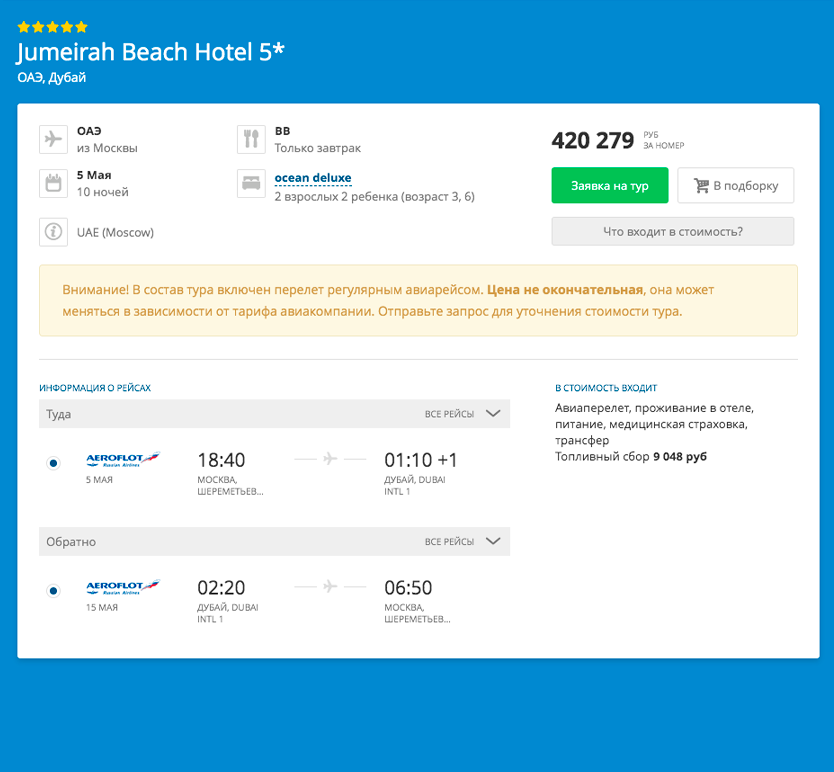Click the Туда section header
The height and width of the screenshot is (772, 834).
click(x=59, y=414)
